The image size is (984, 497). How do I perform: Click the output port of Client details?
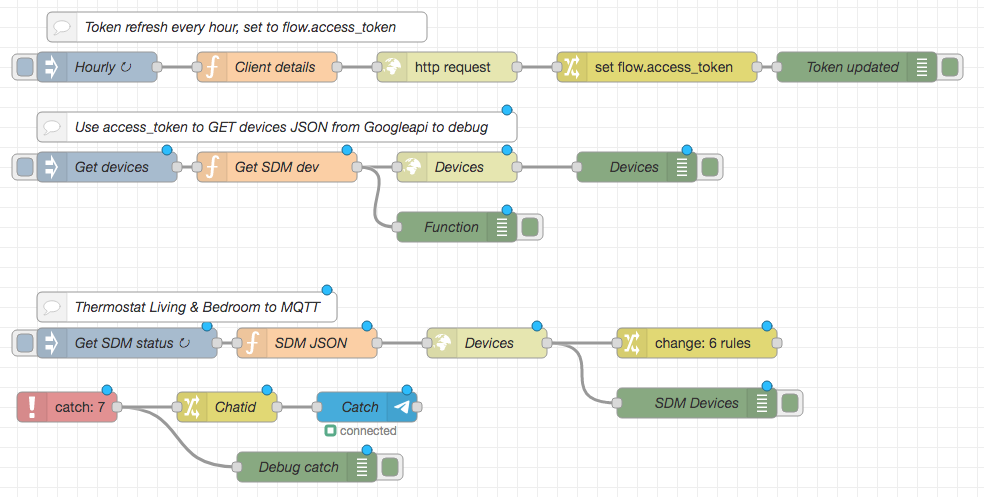pos(337,67)
